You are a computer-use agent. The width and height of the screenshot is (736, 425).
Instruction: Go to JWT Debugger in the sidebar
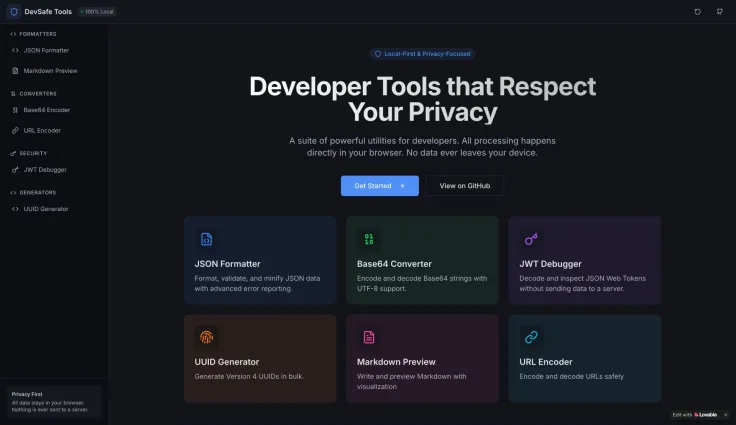click(x=54, y=170)
